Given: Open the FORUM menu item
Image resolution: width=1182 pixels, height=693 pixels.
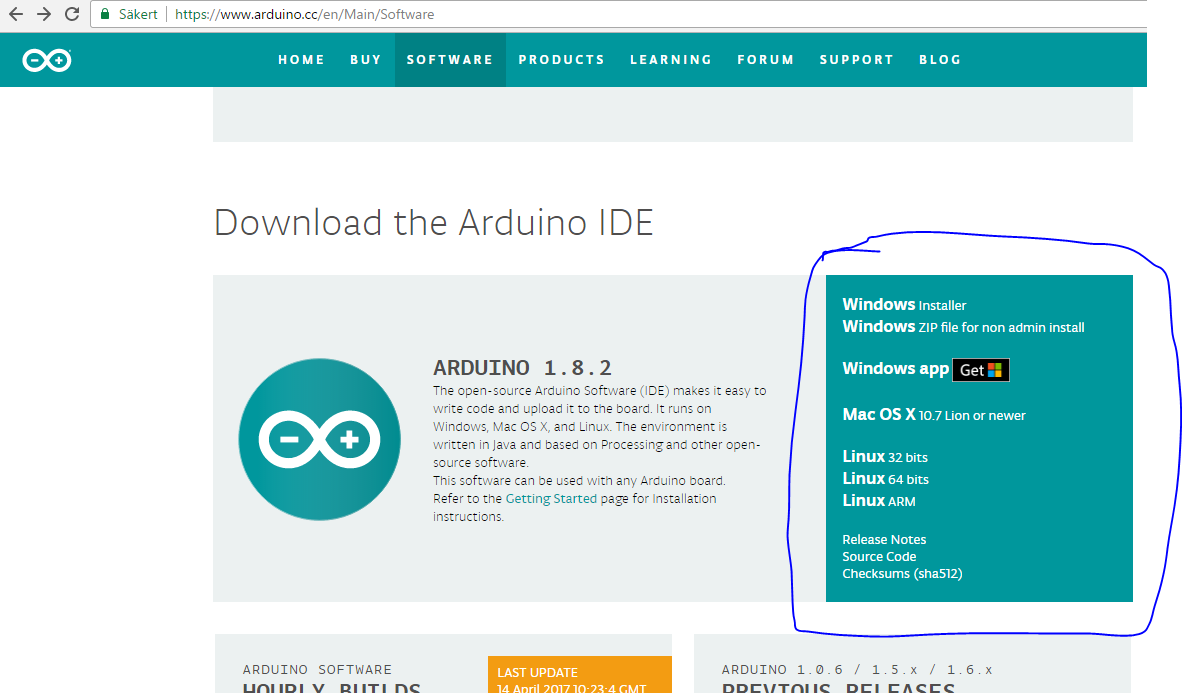Looking at the screenshot, I should coord(765,59).
